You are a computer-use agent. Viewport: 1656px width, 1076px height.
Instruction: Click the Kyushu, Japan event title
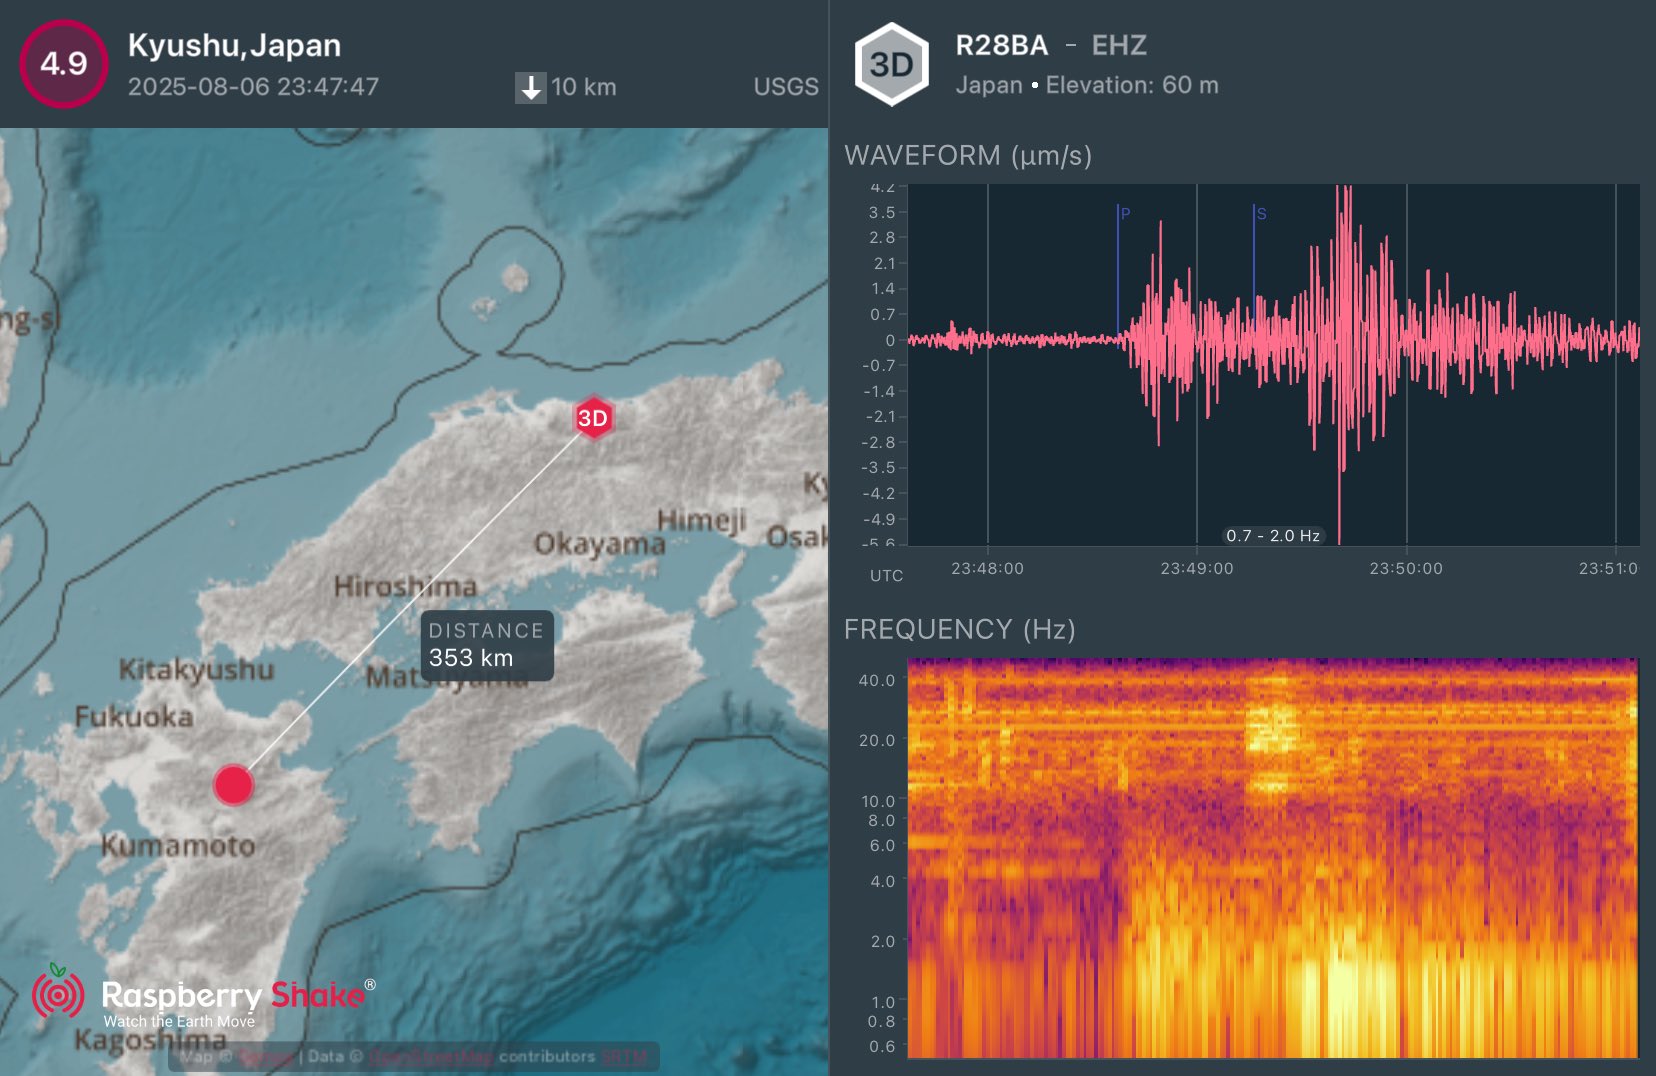coord(234,45)
